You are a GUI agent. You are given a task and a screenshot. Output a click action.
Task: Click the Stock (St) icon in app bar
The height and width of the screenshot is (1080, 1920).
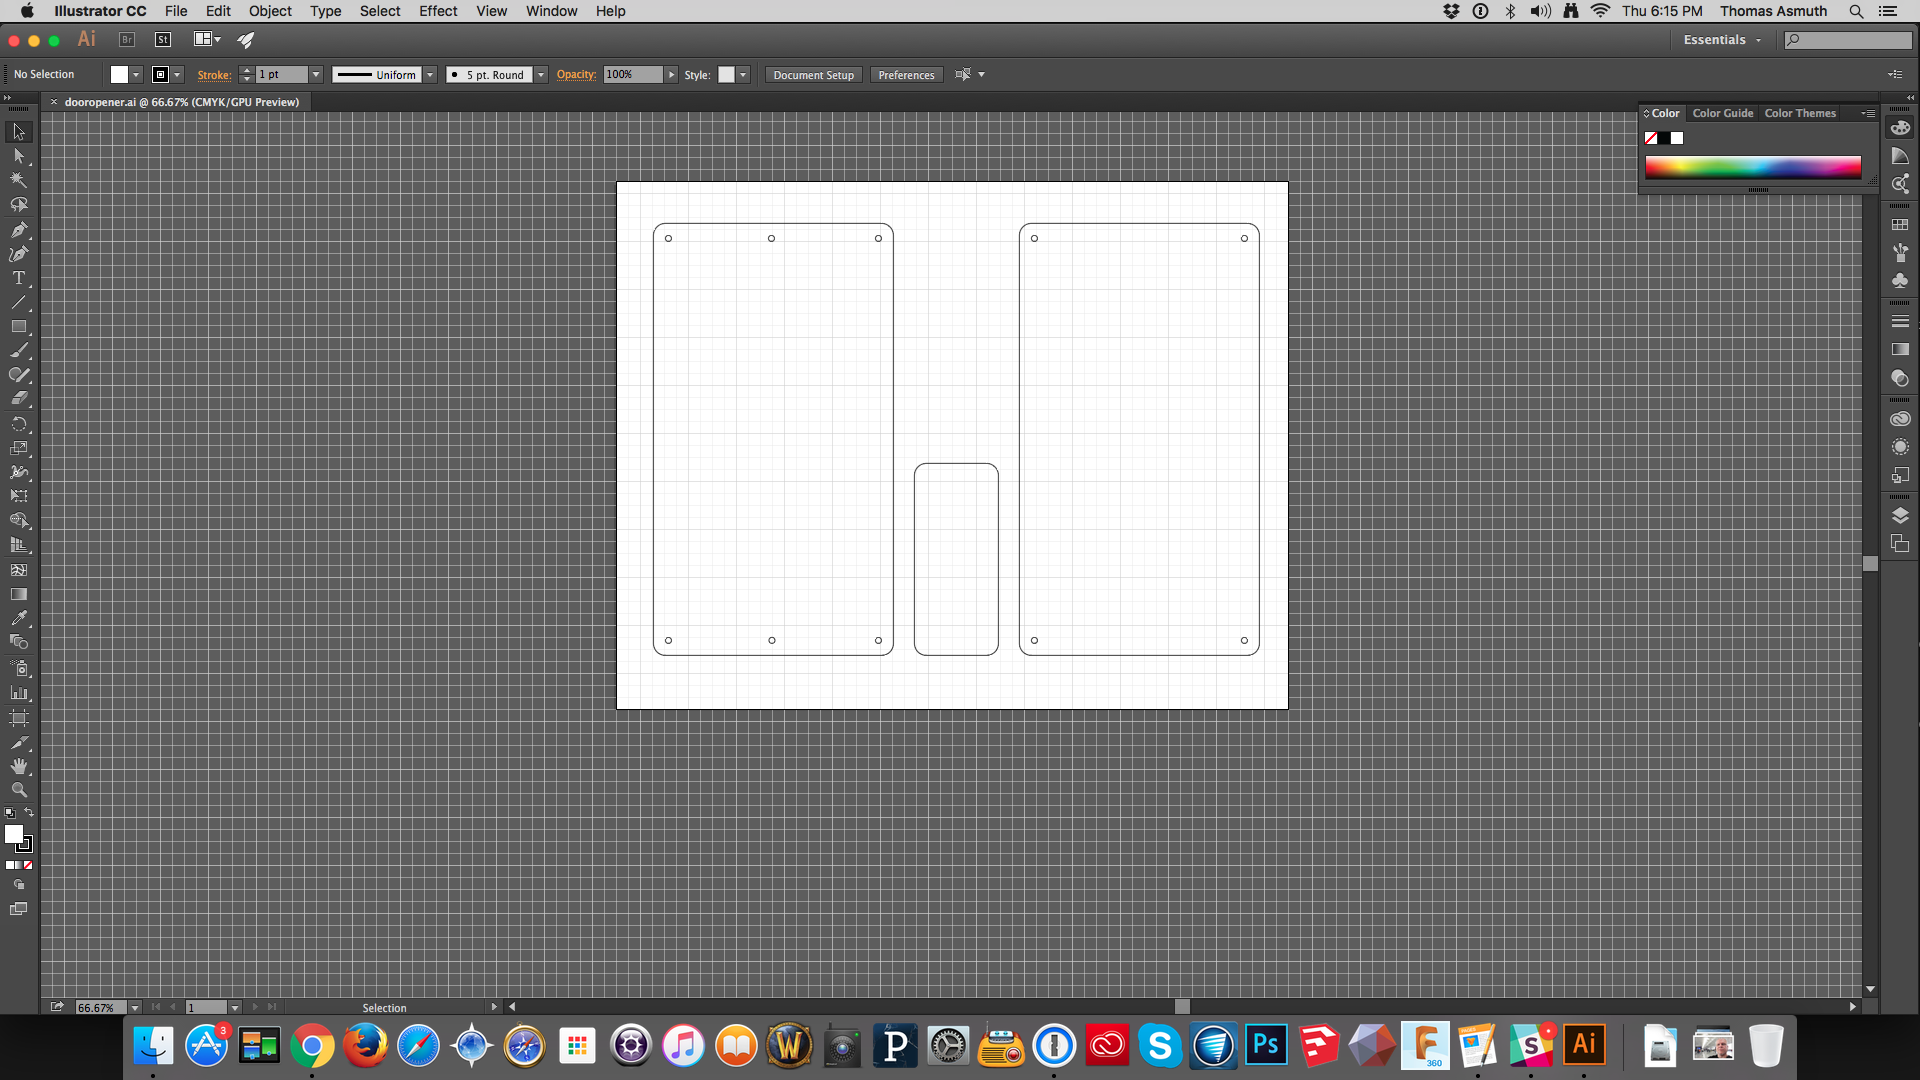163,39
